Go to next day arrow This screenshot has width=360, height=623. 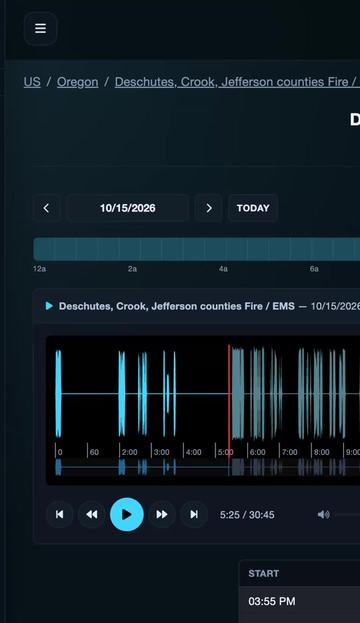(x=209, y=208)
